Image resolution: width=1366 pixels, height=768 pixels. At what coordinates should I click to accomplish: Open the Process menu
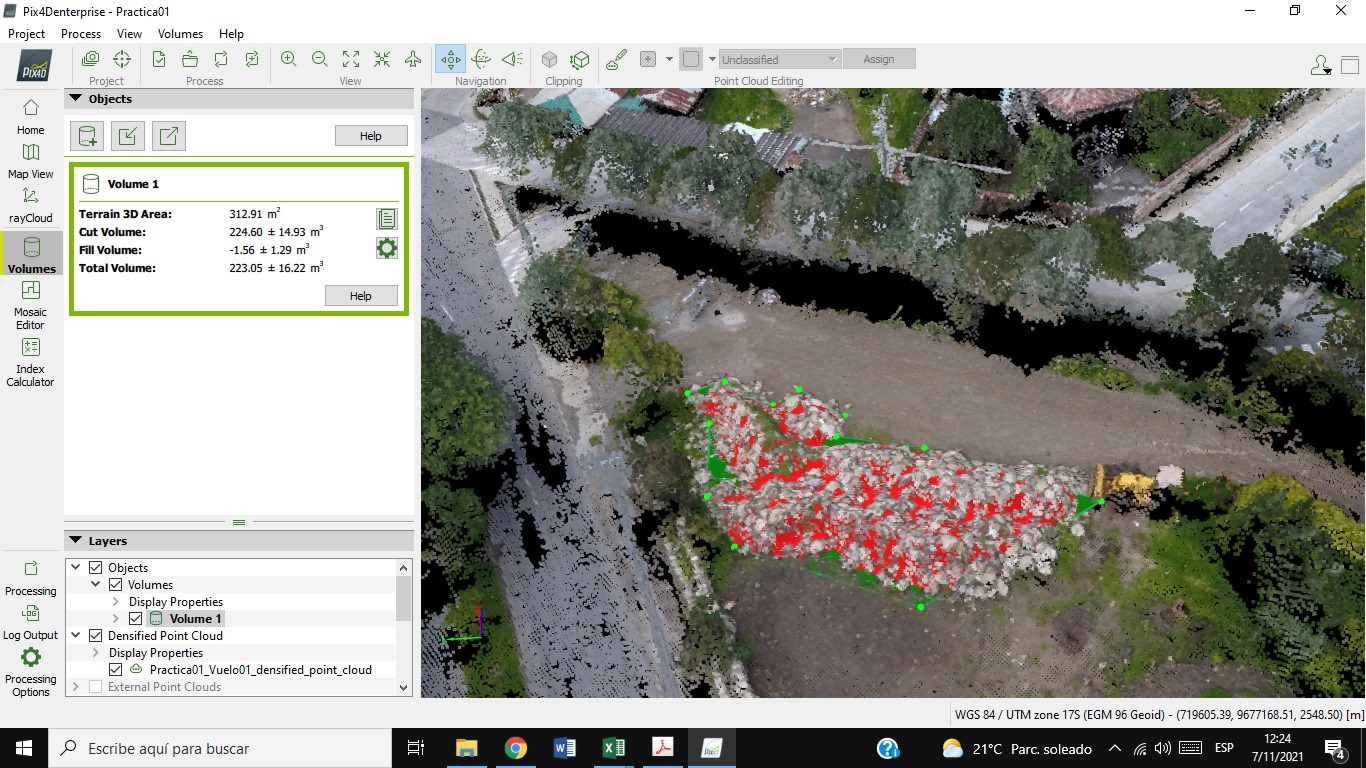coord(81,34)
